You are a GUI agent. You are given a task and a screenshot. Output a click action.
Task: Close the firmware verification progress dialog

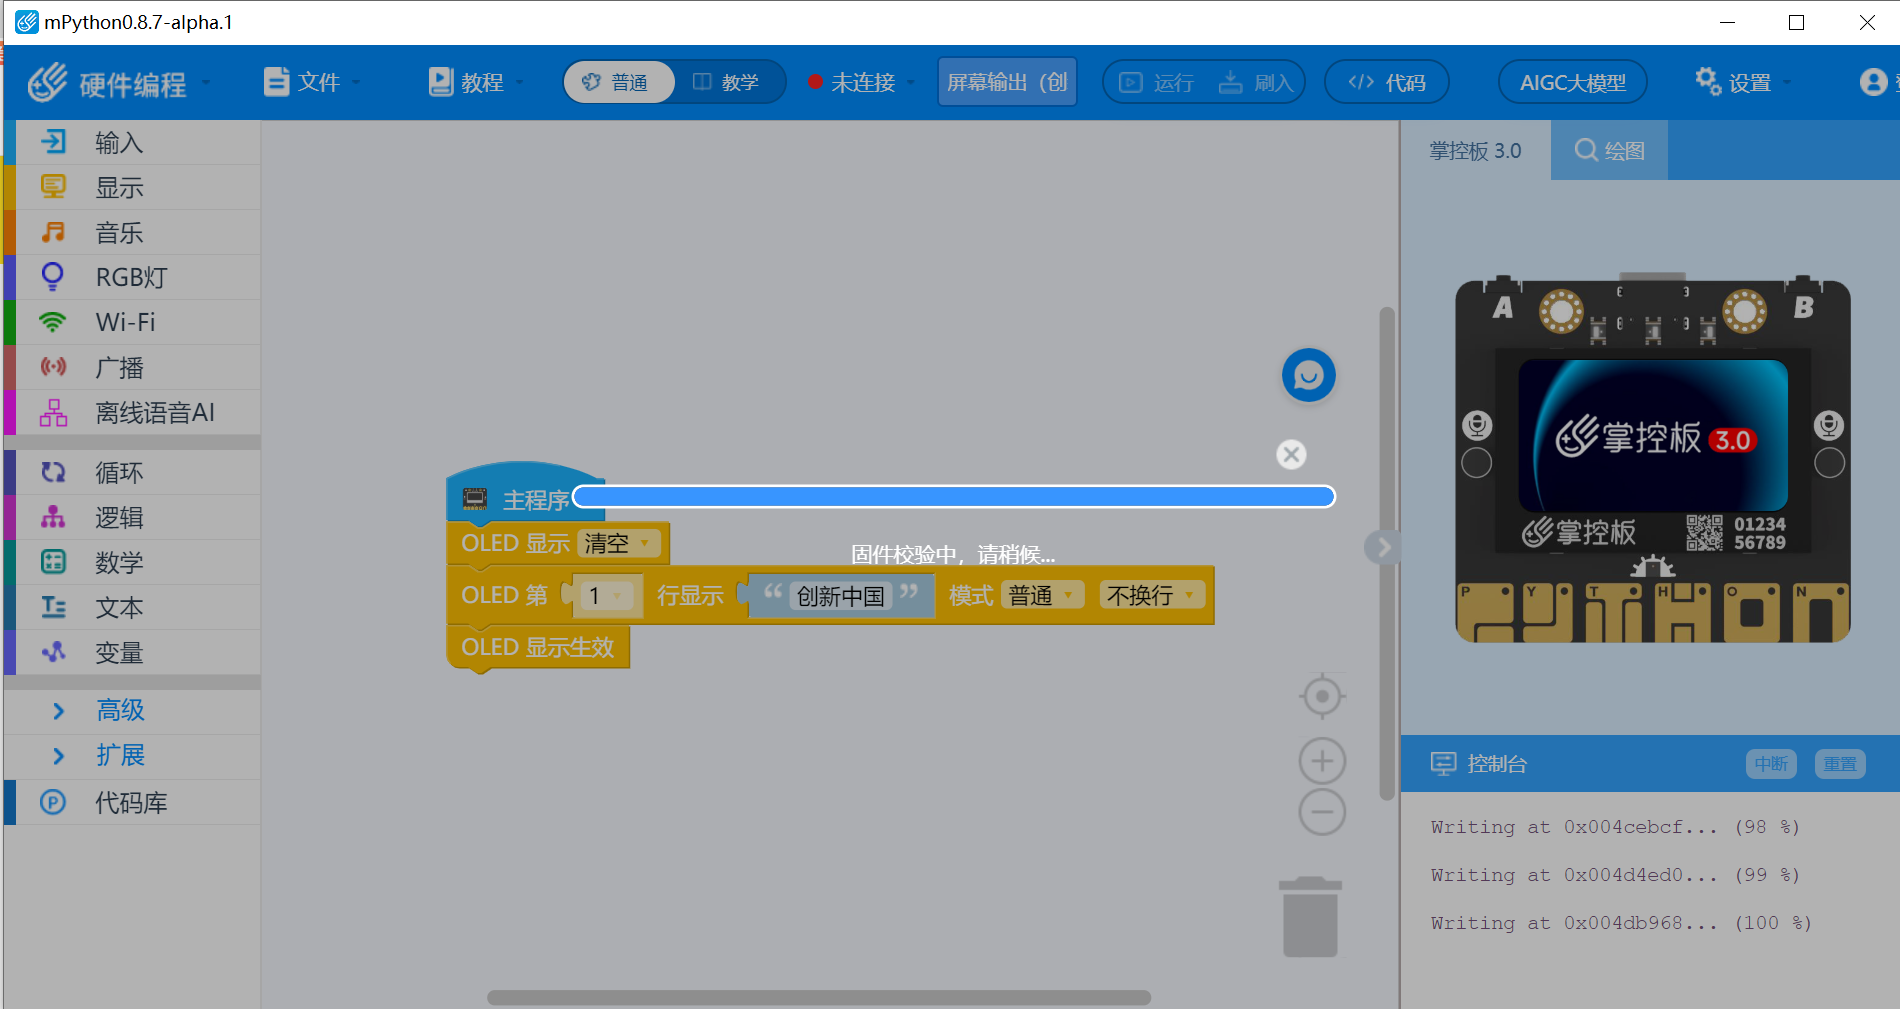(1291, 454)
